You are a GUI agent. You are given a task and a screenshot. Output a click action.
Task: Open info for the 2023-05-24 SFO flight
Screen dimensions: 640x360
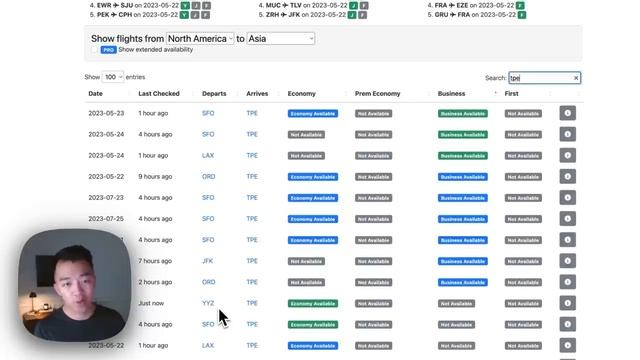point(567,134)
